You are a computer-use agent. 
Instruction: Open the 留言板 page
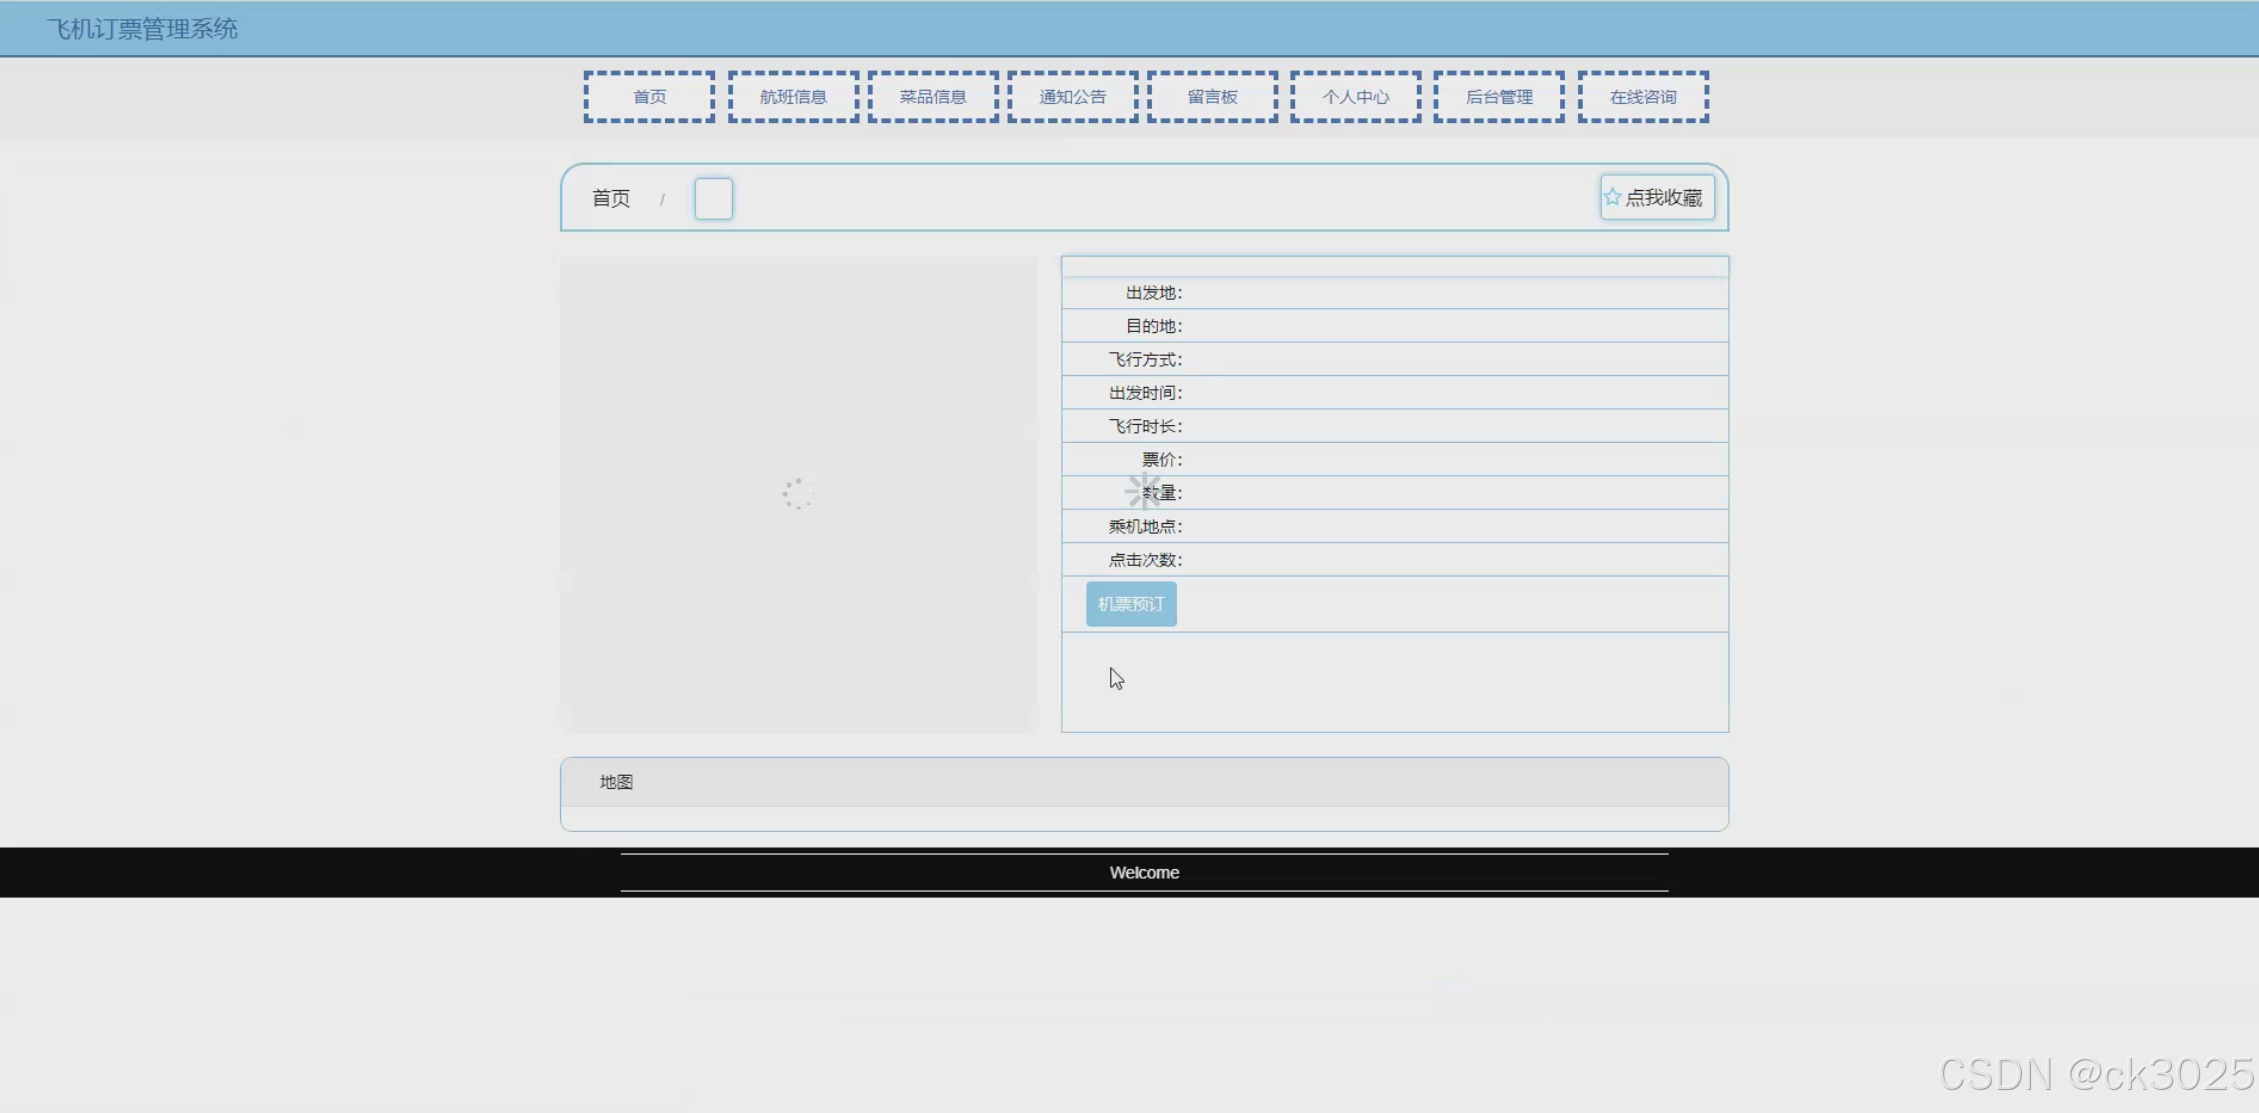click(x=1212, y=97)
